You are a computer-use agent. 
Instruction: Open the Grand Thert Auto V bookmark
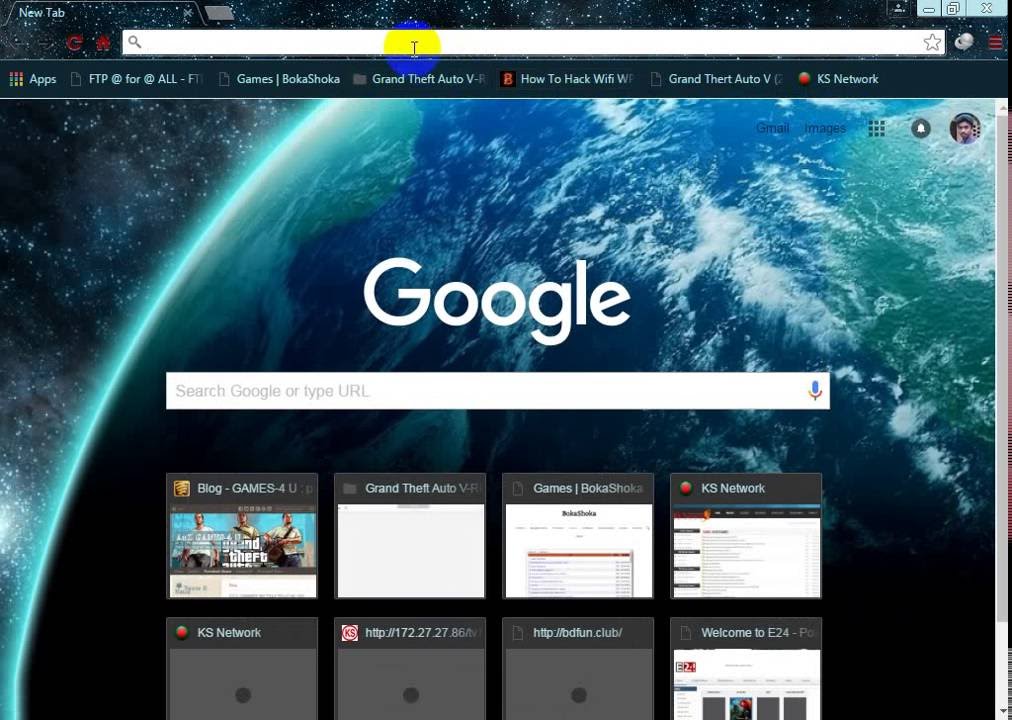coord(716,79)
